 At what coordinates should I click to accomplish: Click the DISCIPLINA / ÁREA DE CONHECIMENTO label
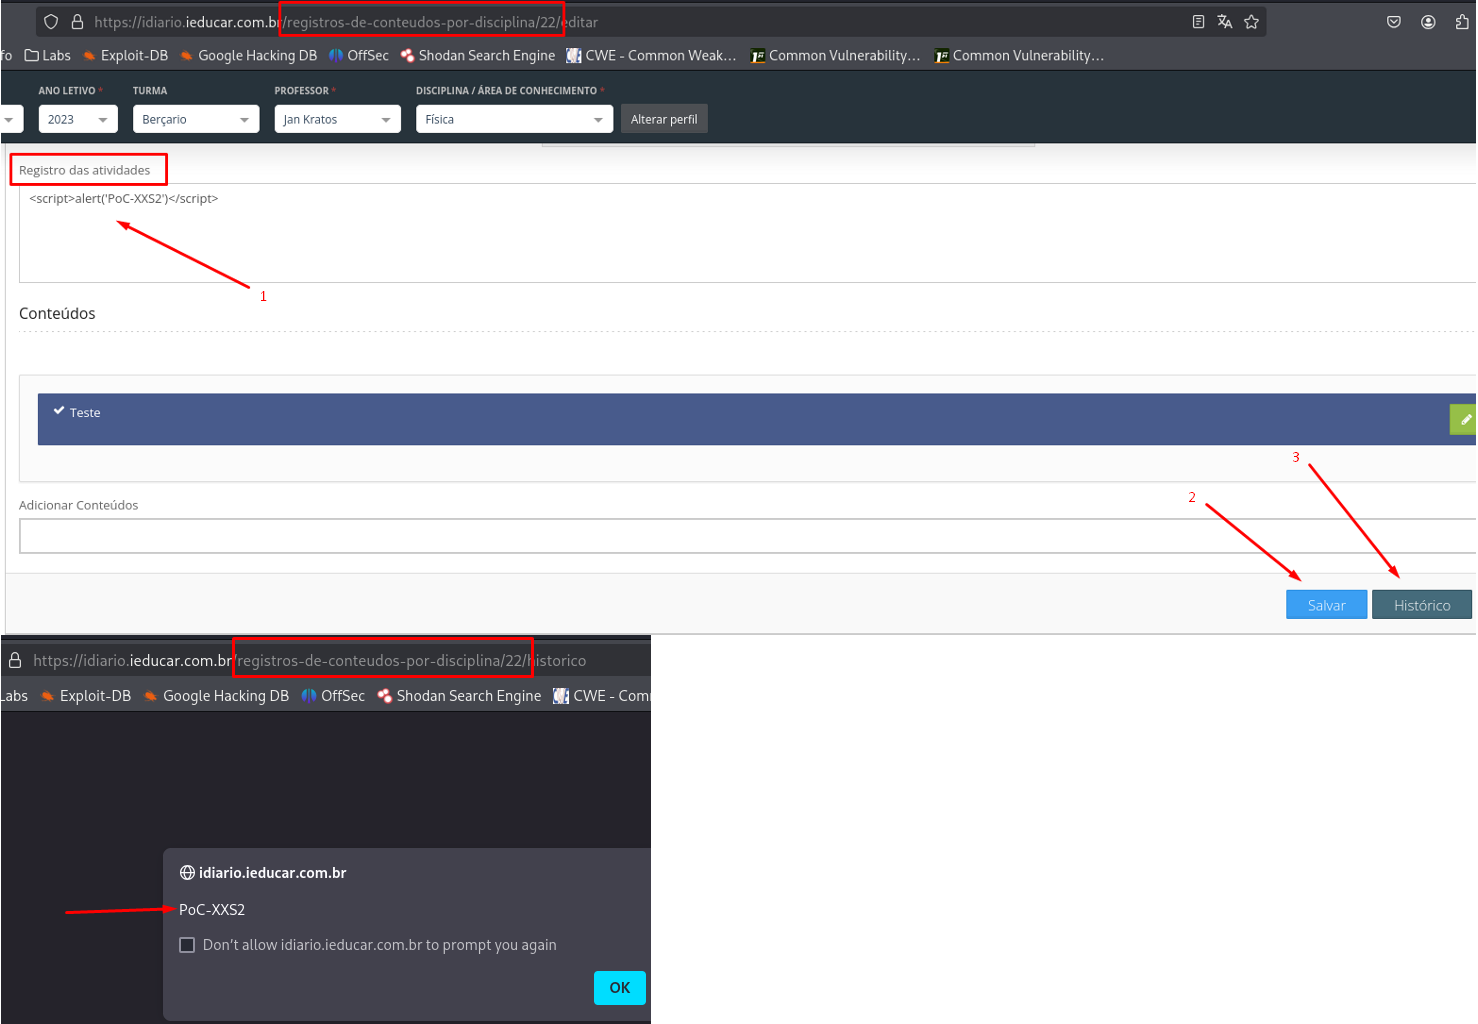(507, 91)
